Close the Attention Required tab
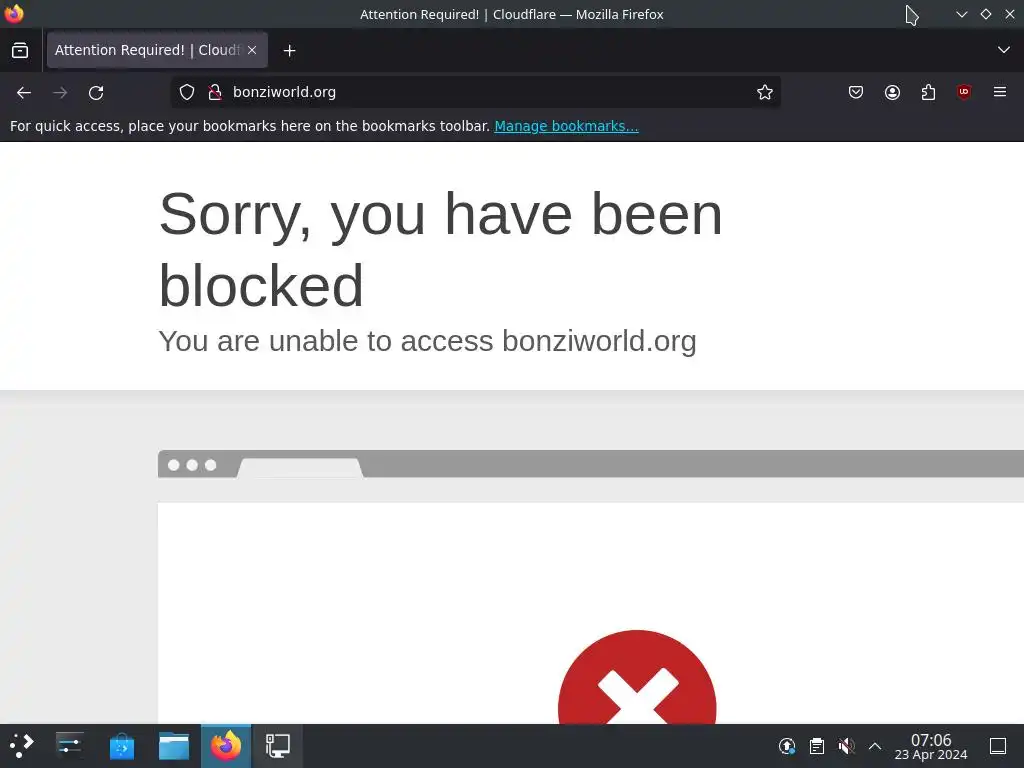This screenshot has height=768, width=1024. click(252, 50)
